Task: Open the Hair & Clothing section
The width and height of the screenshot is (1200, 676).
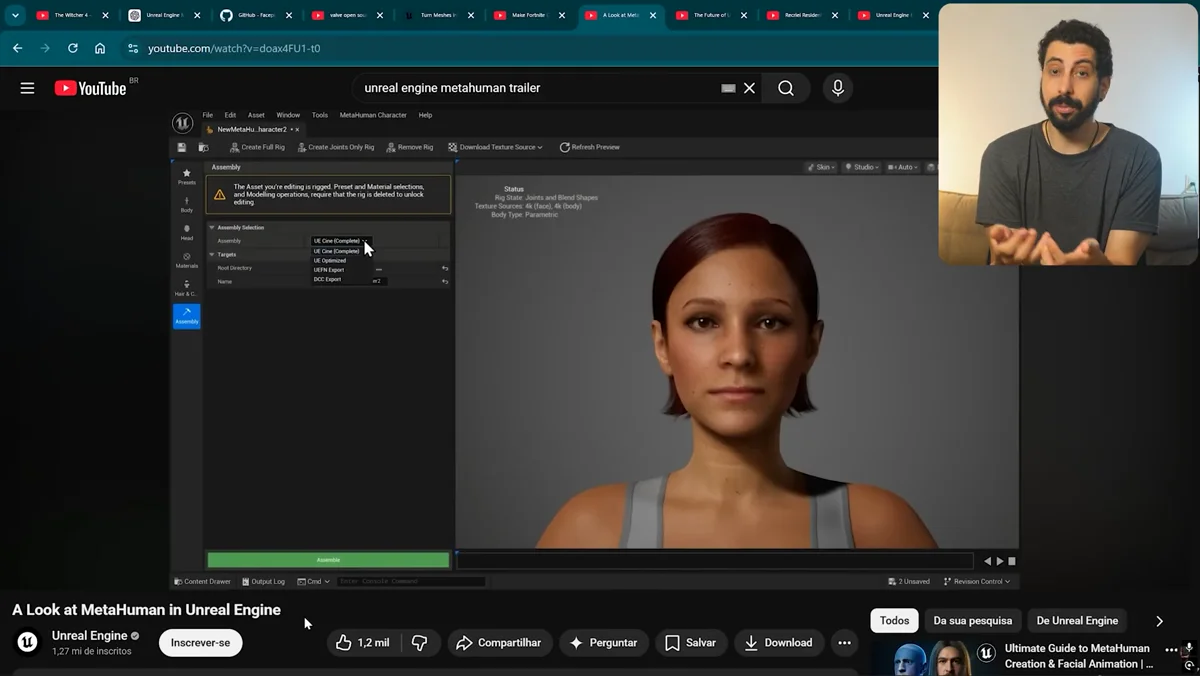Action: (x=186, y=288)
